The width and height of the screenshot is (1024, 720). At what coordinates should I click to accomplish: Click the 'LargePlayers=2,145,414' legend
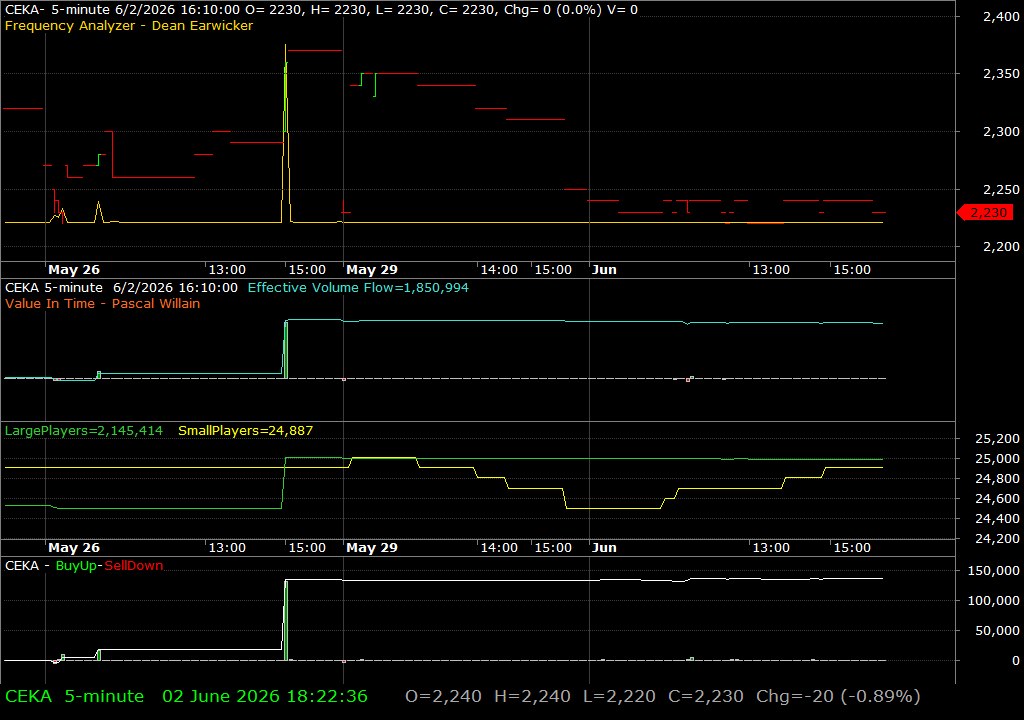[84, 431]
